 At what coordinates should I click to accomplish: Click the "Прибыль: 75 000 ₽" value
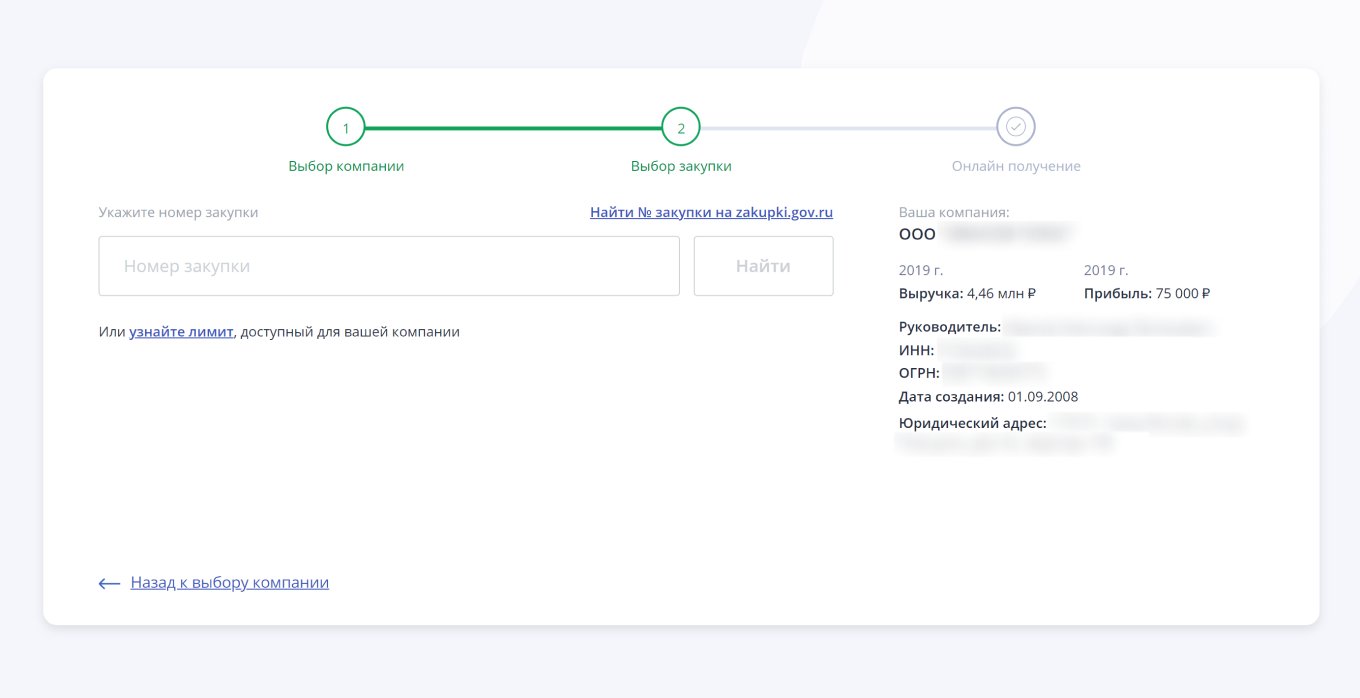click(x=1147, y=294)
